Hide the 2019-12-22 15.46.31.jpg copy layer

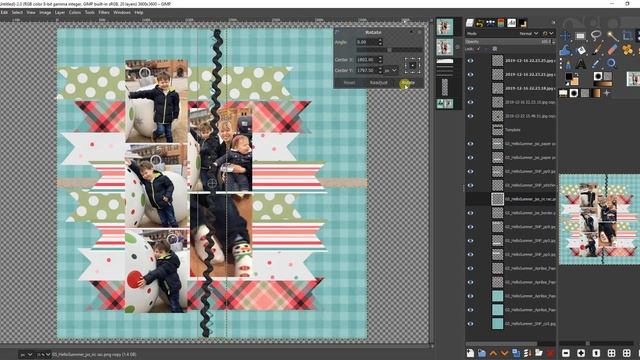470,116
